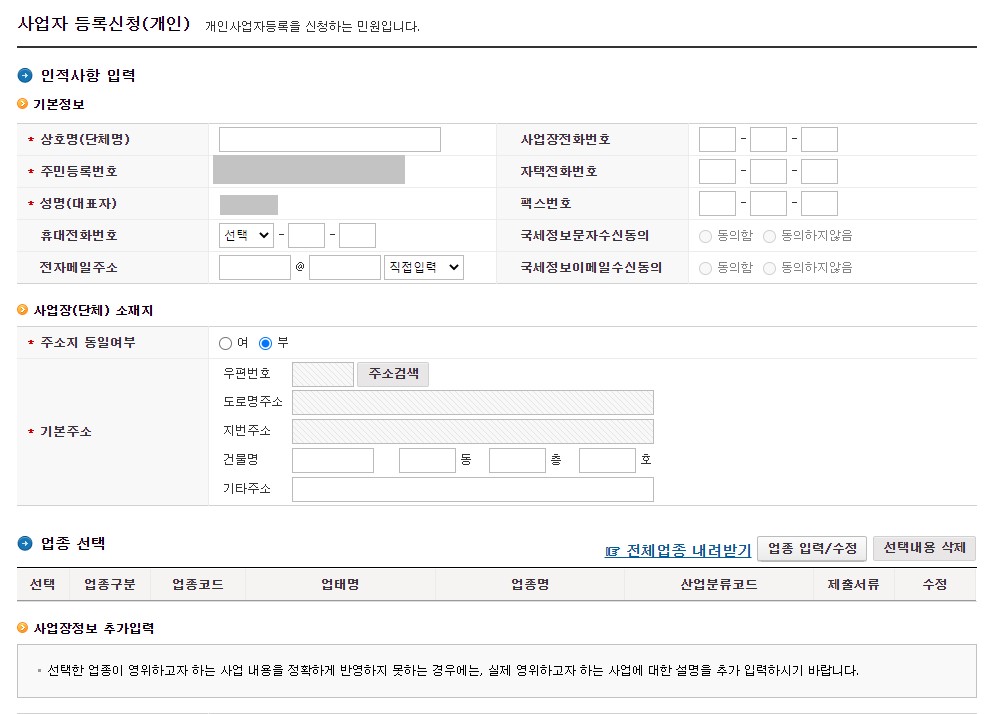
Task: Choose 동의하지않음 for 국세정보이메일수신동의
Action: 768,267
